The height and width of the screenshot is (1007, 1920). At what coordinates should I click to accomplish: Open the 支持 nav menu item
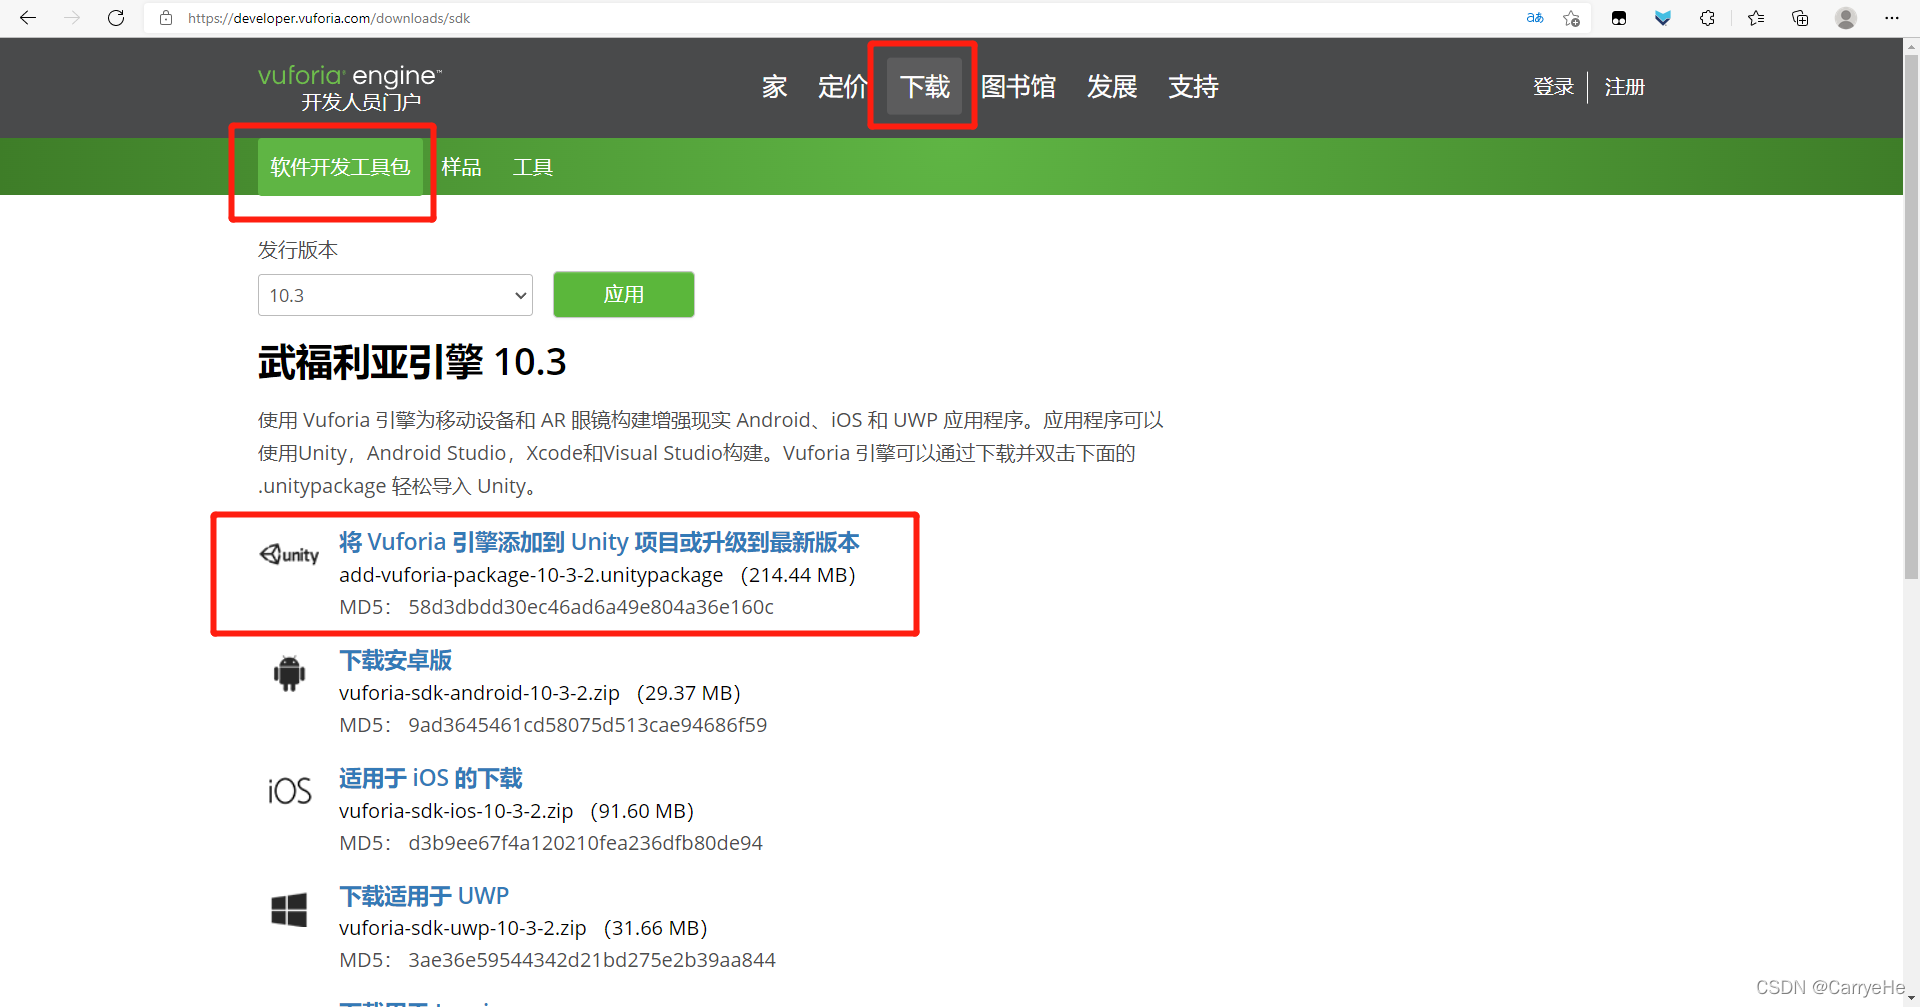[1194, 87]
